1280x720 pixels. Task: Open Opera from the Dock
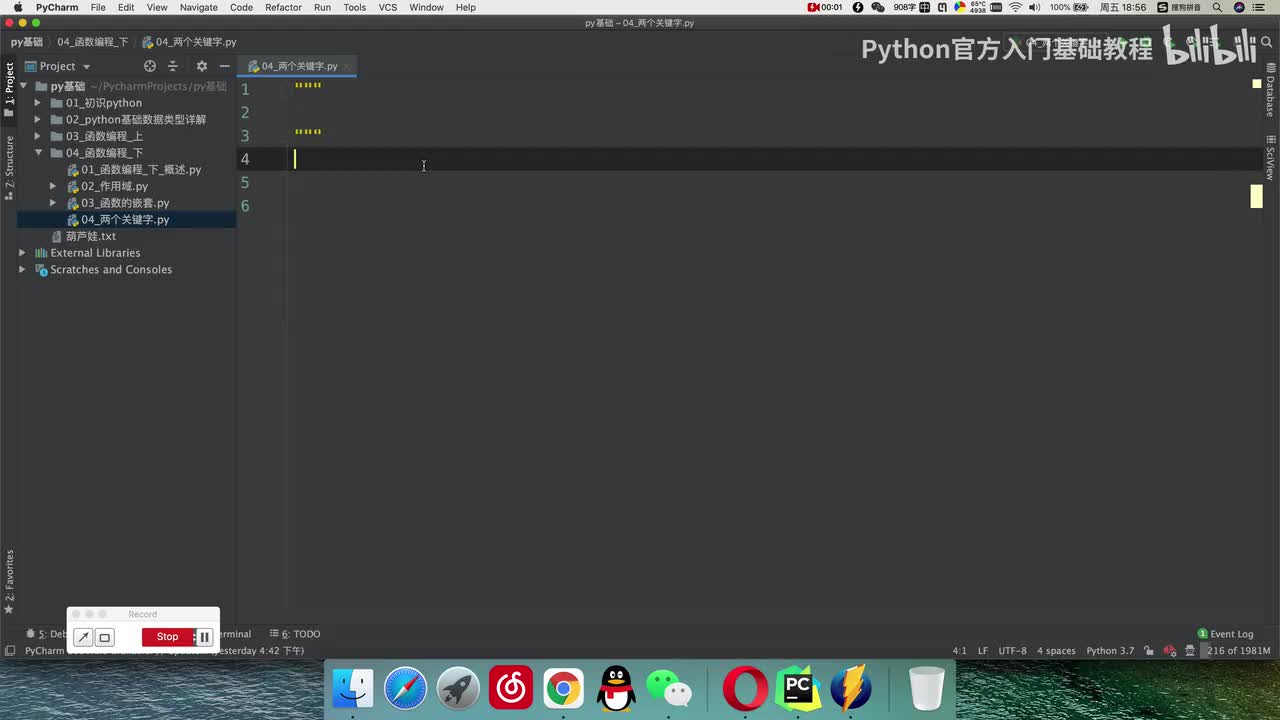pyautogui.click(x=745, y=689)
